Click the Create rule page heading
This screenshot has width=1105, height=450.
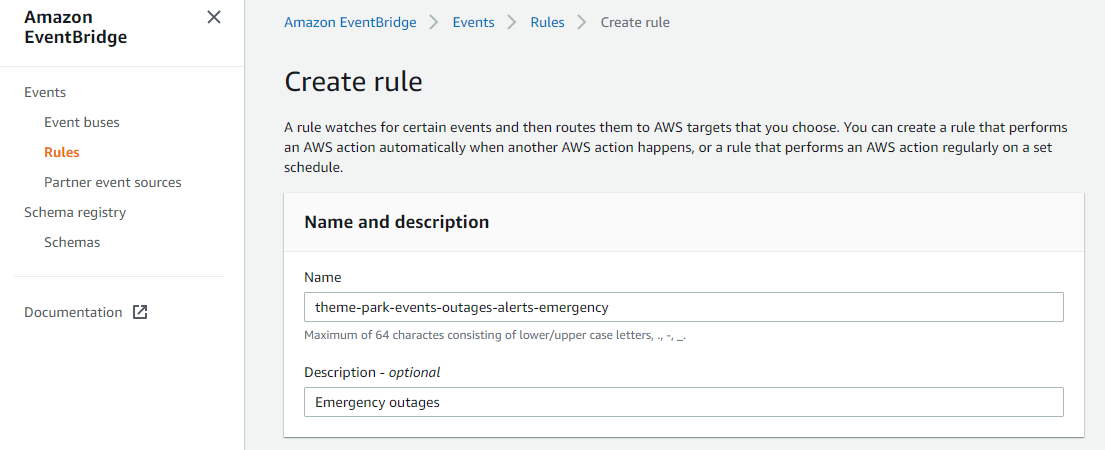tap(353, 82)
